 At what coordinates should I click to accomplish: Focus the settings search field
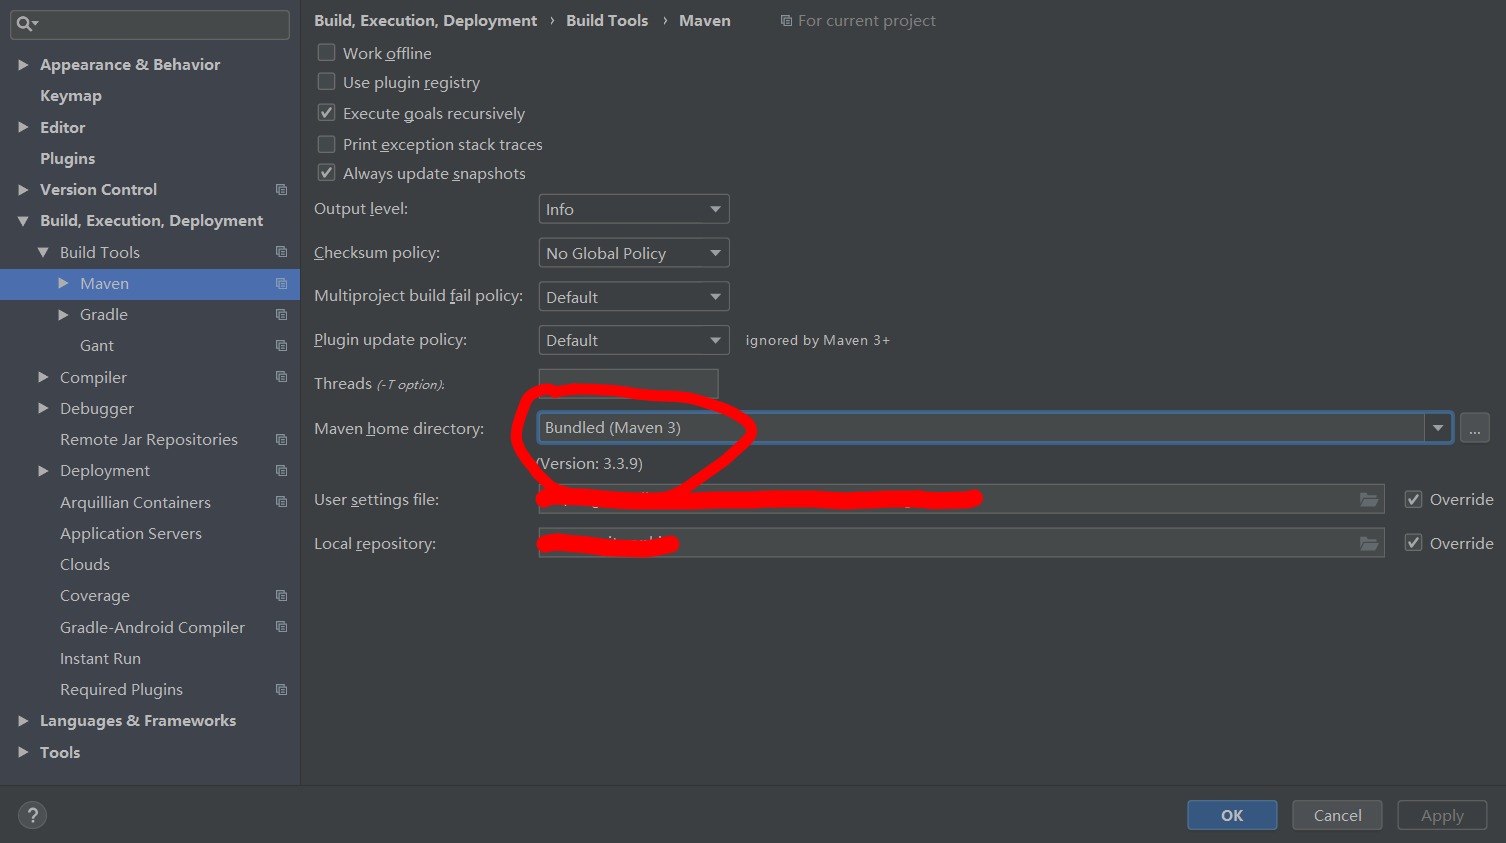click(x=150, y=24)
